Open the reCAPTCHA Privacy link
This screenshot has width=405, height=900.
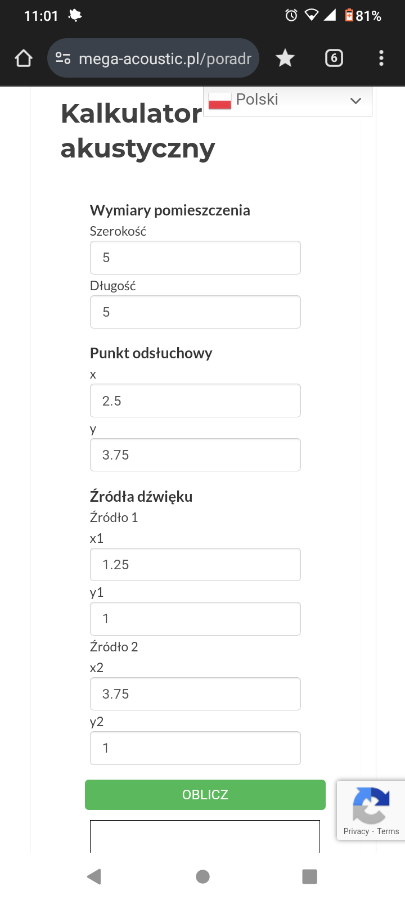pyautogui.click(x=356, y=831)
